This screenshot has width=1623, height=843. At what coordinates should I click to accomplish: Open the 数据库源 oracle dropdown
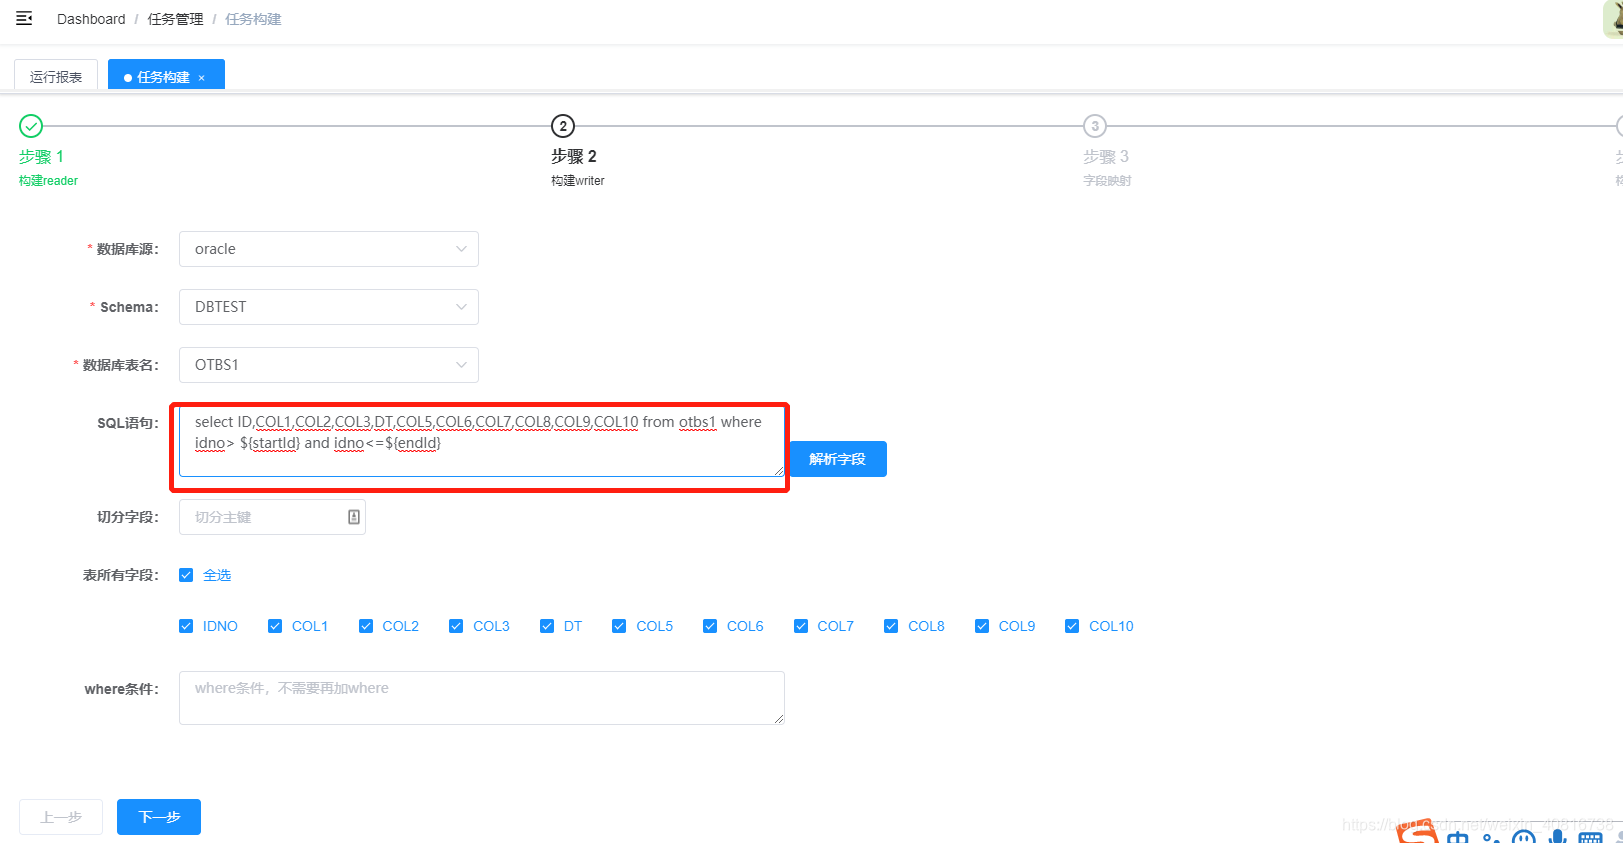pos(329,249)
